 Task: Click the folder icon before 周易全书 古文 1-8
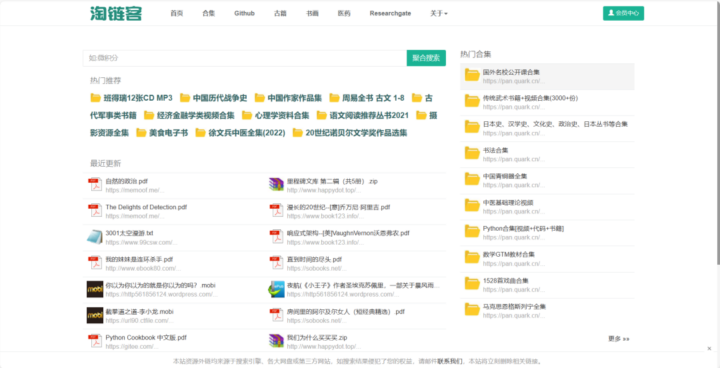click(x=334, y=98)
